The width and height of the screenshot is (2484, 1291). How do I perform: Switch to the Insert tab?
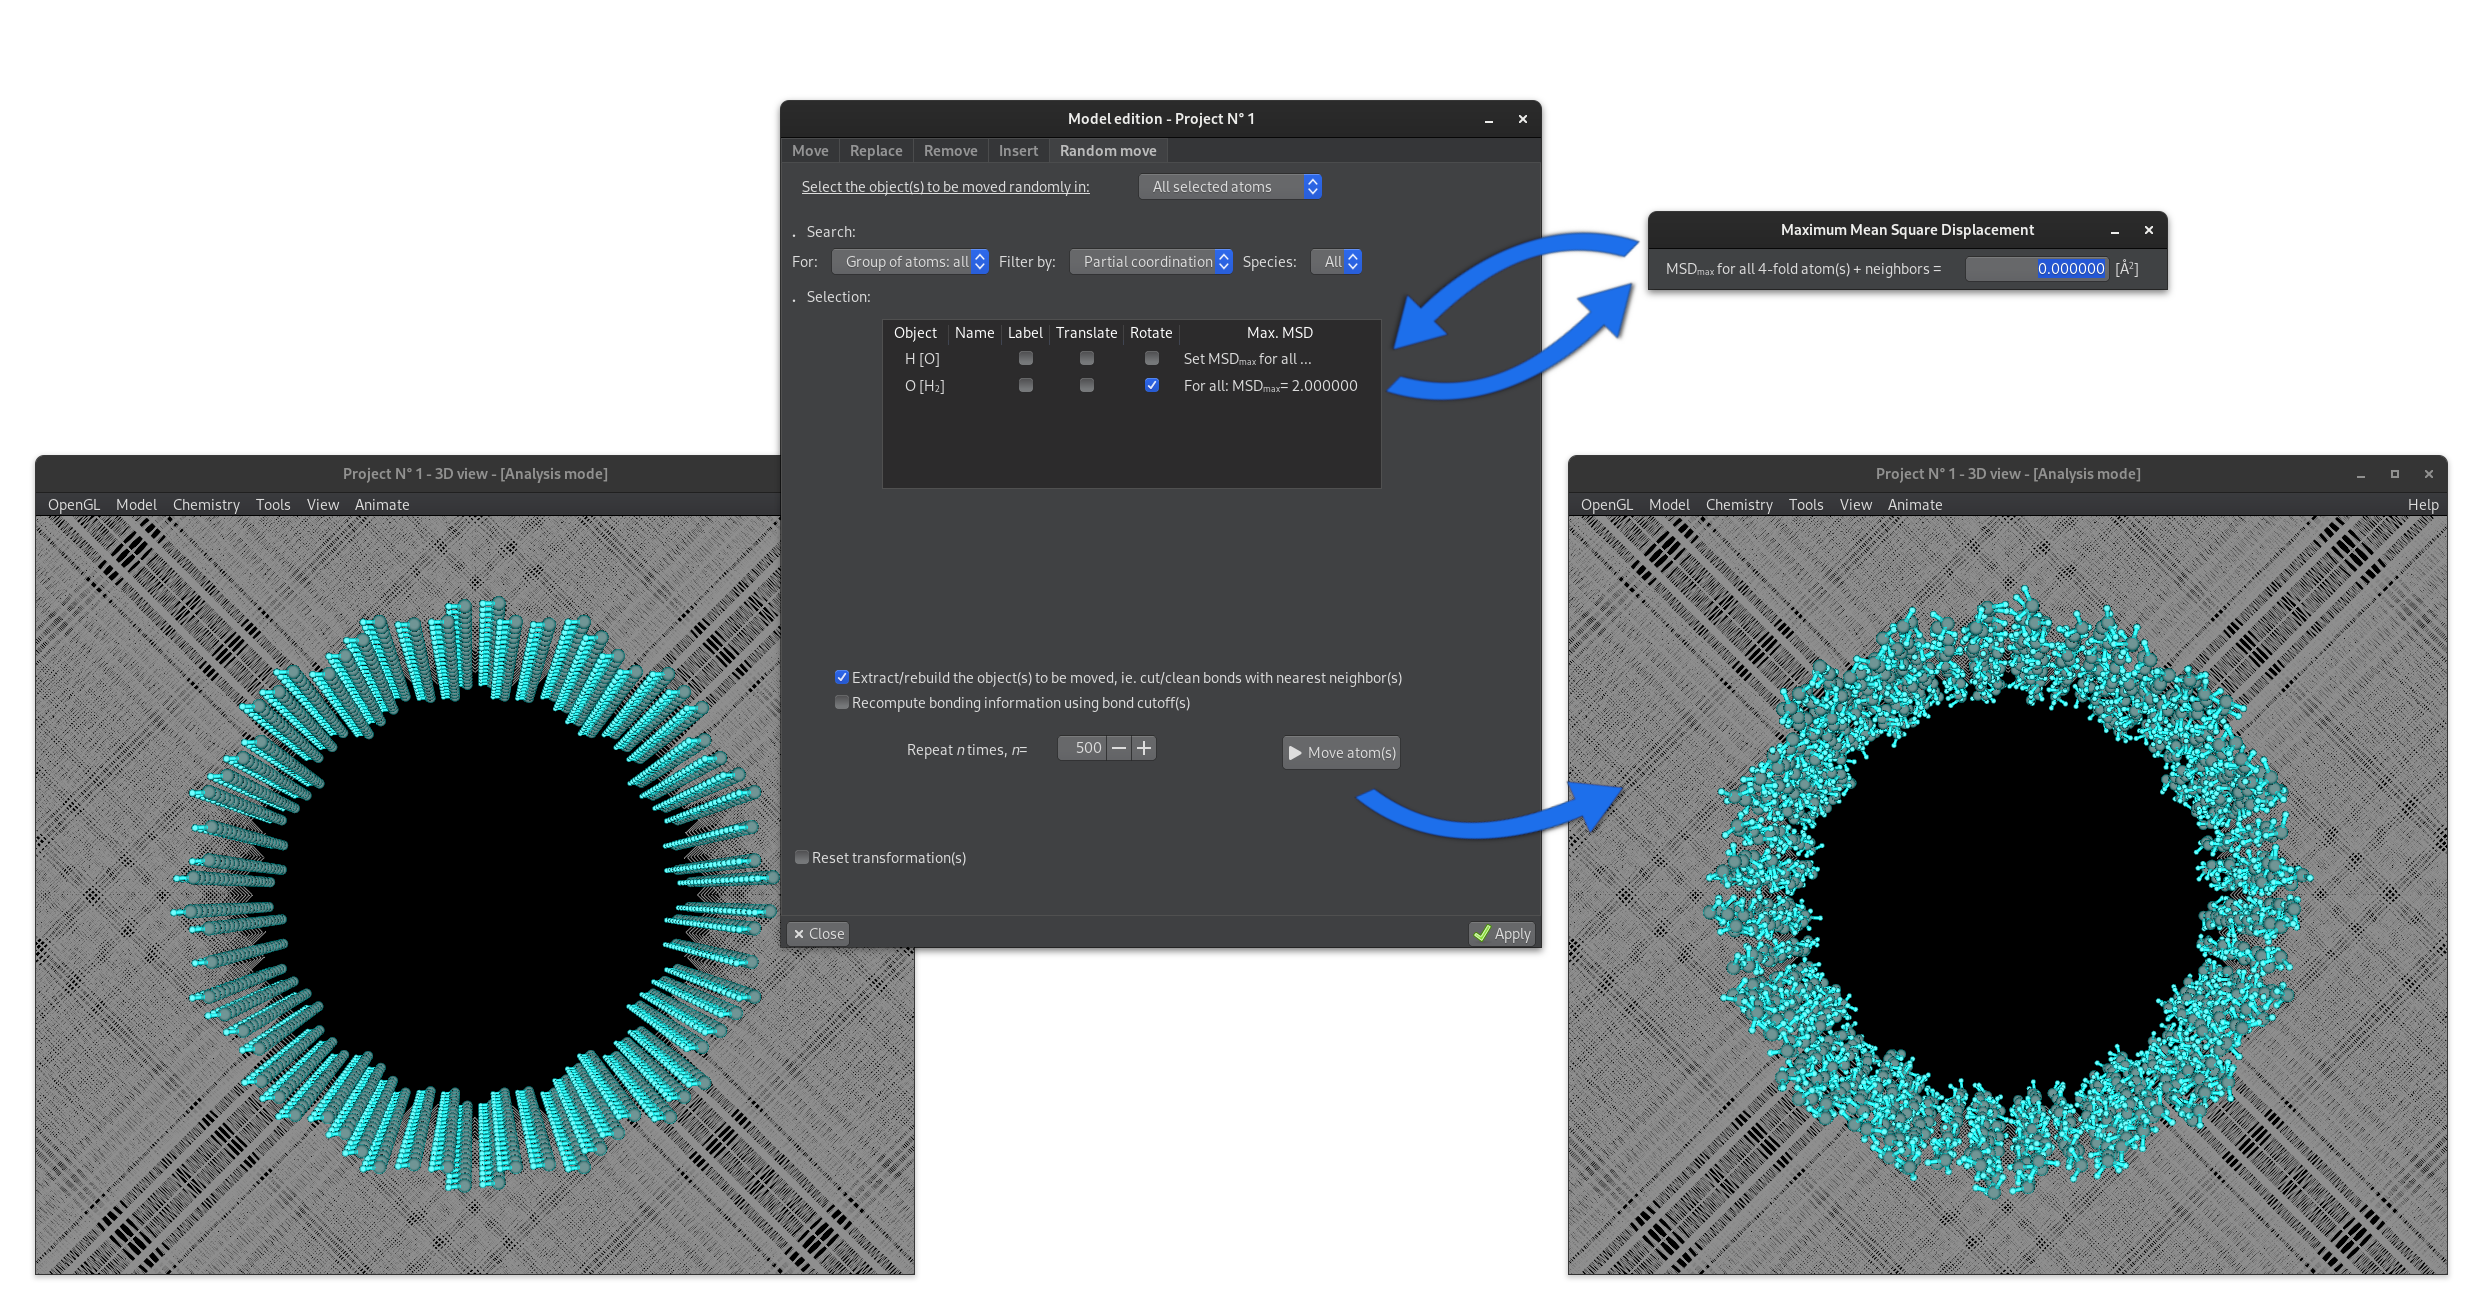coord(1018,151)
